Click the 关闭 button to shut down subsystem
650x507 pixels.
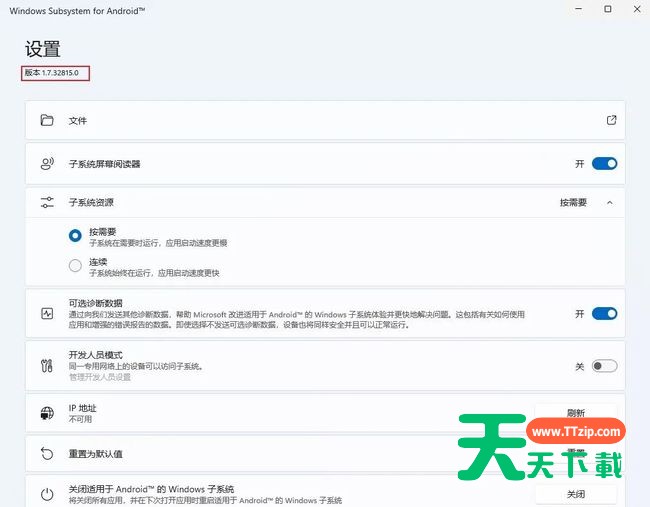click(576, 494)
